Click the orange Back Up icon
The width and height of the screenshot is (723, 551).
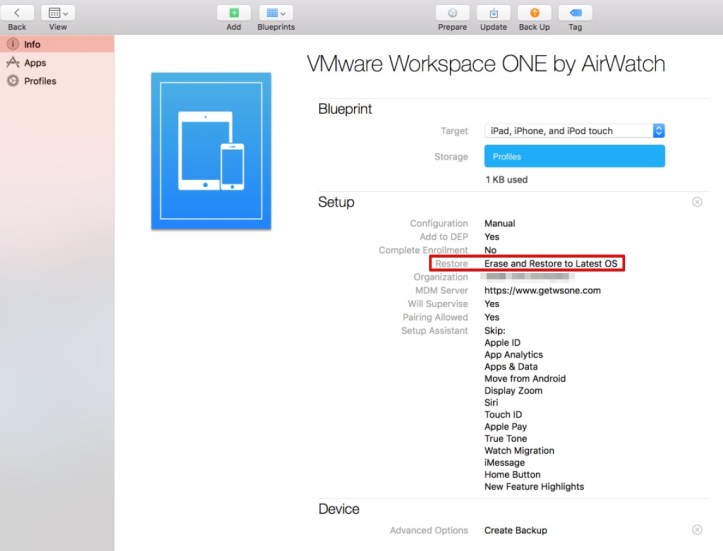tap(534, 13)
